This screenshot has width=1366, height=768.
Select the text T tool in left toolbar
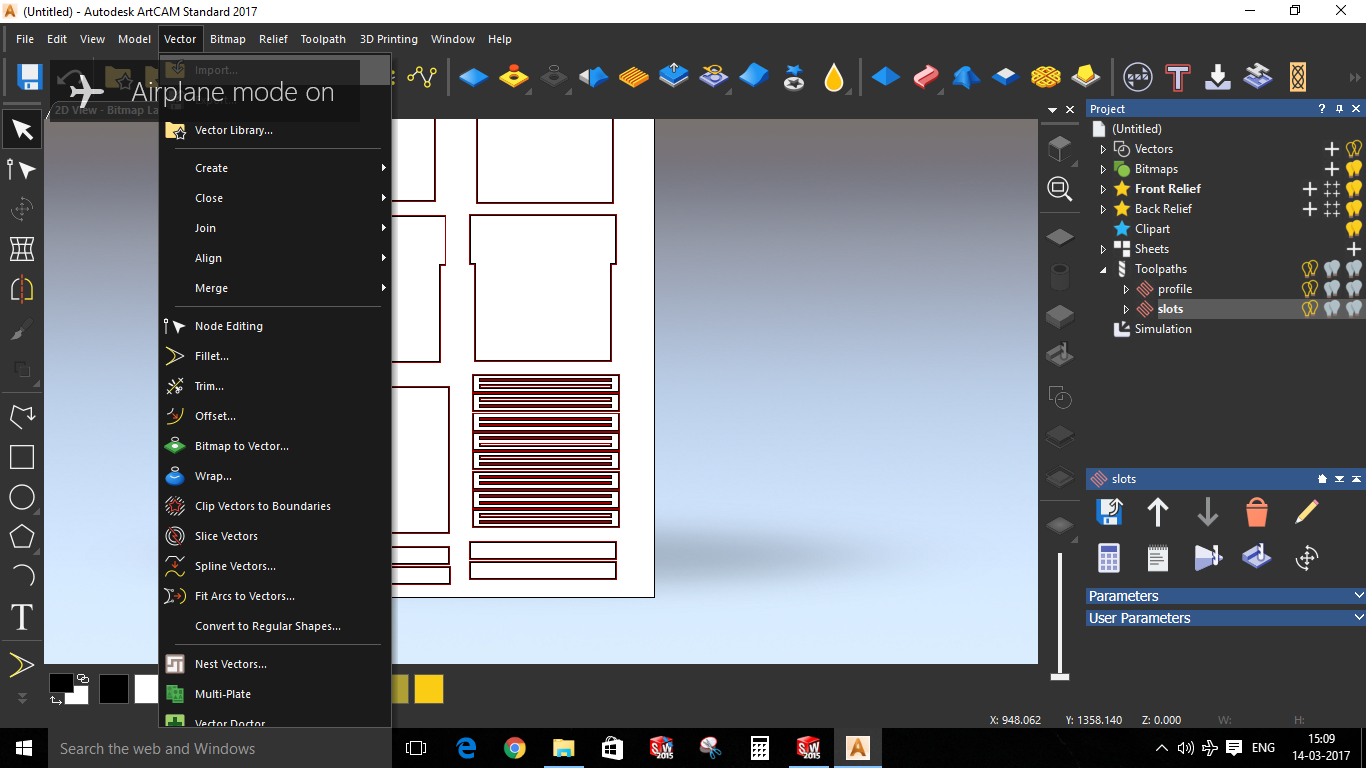coord(22,617)
